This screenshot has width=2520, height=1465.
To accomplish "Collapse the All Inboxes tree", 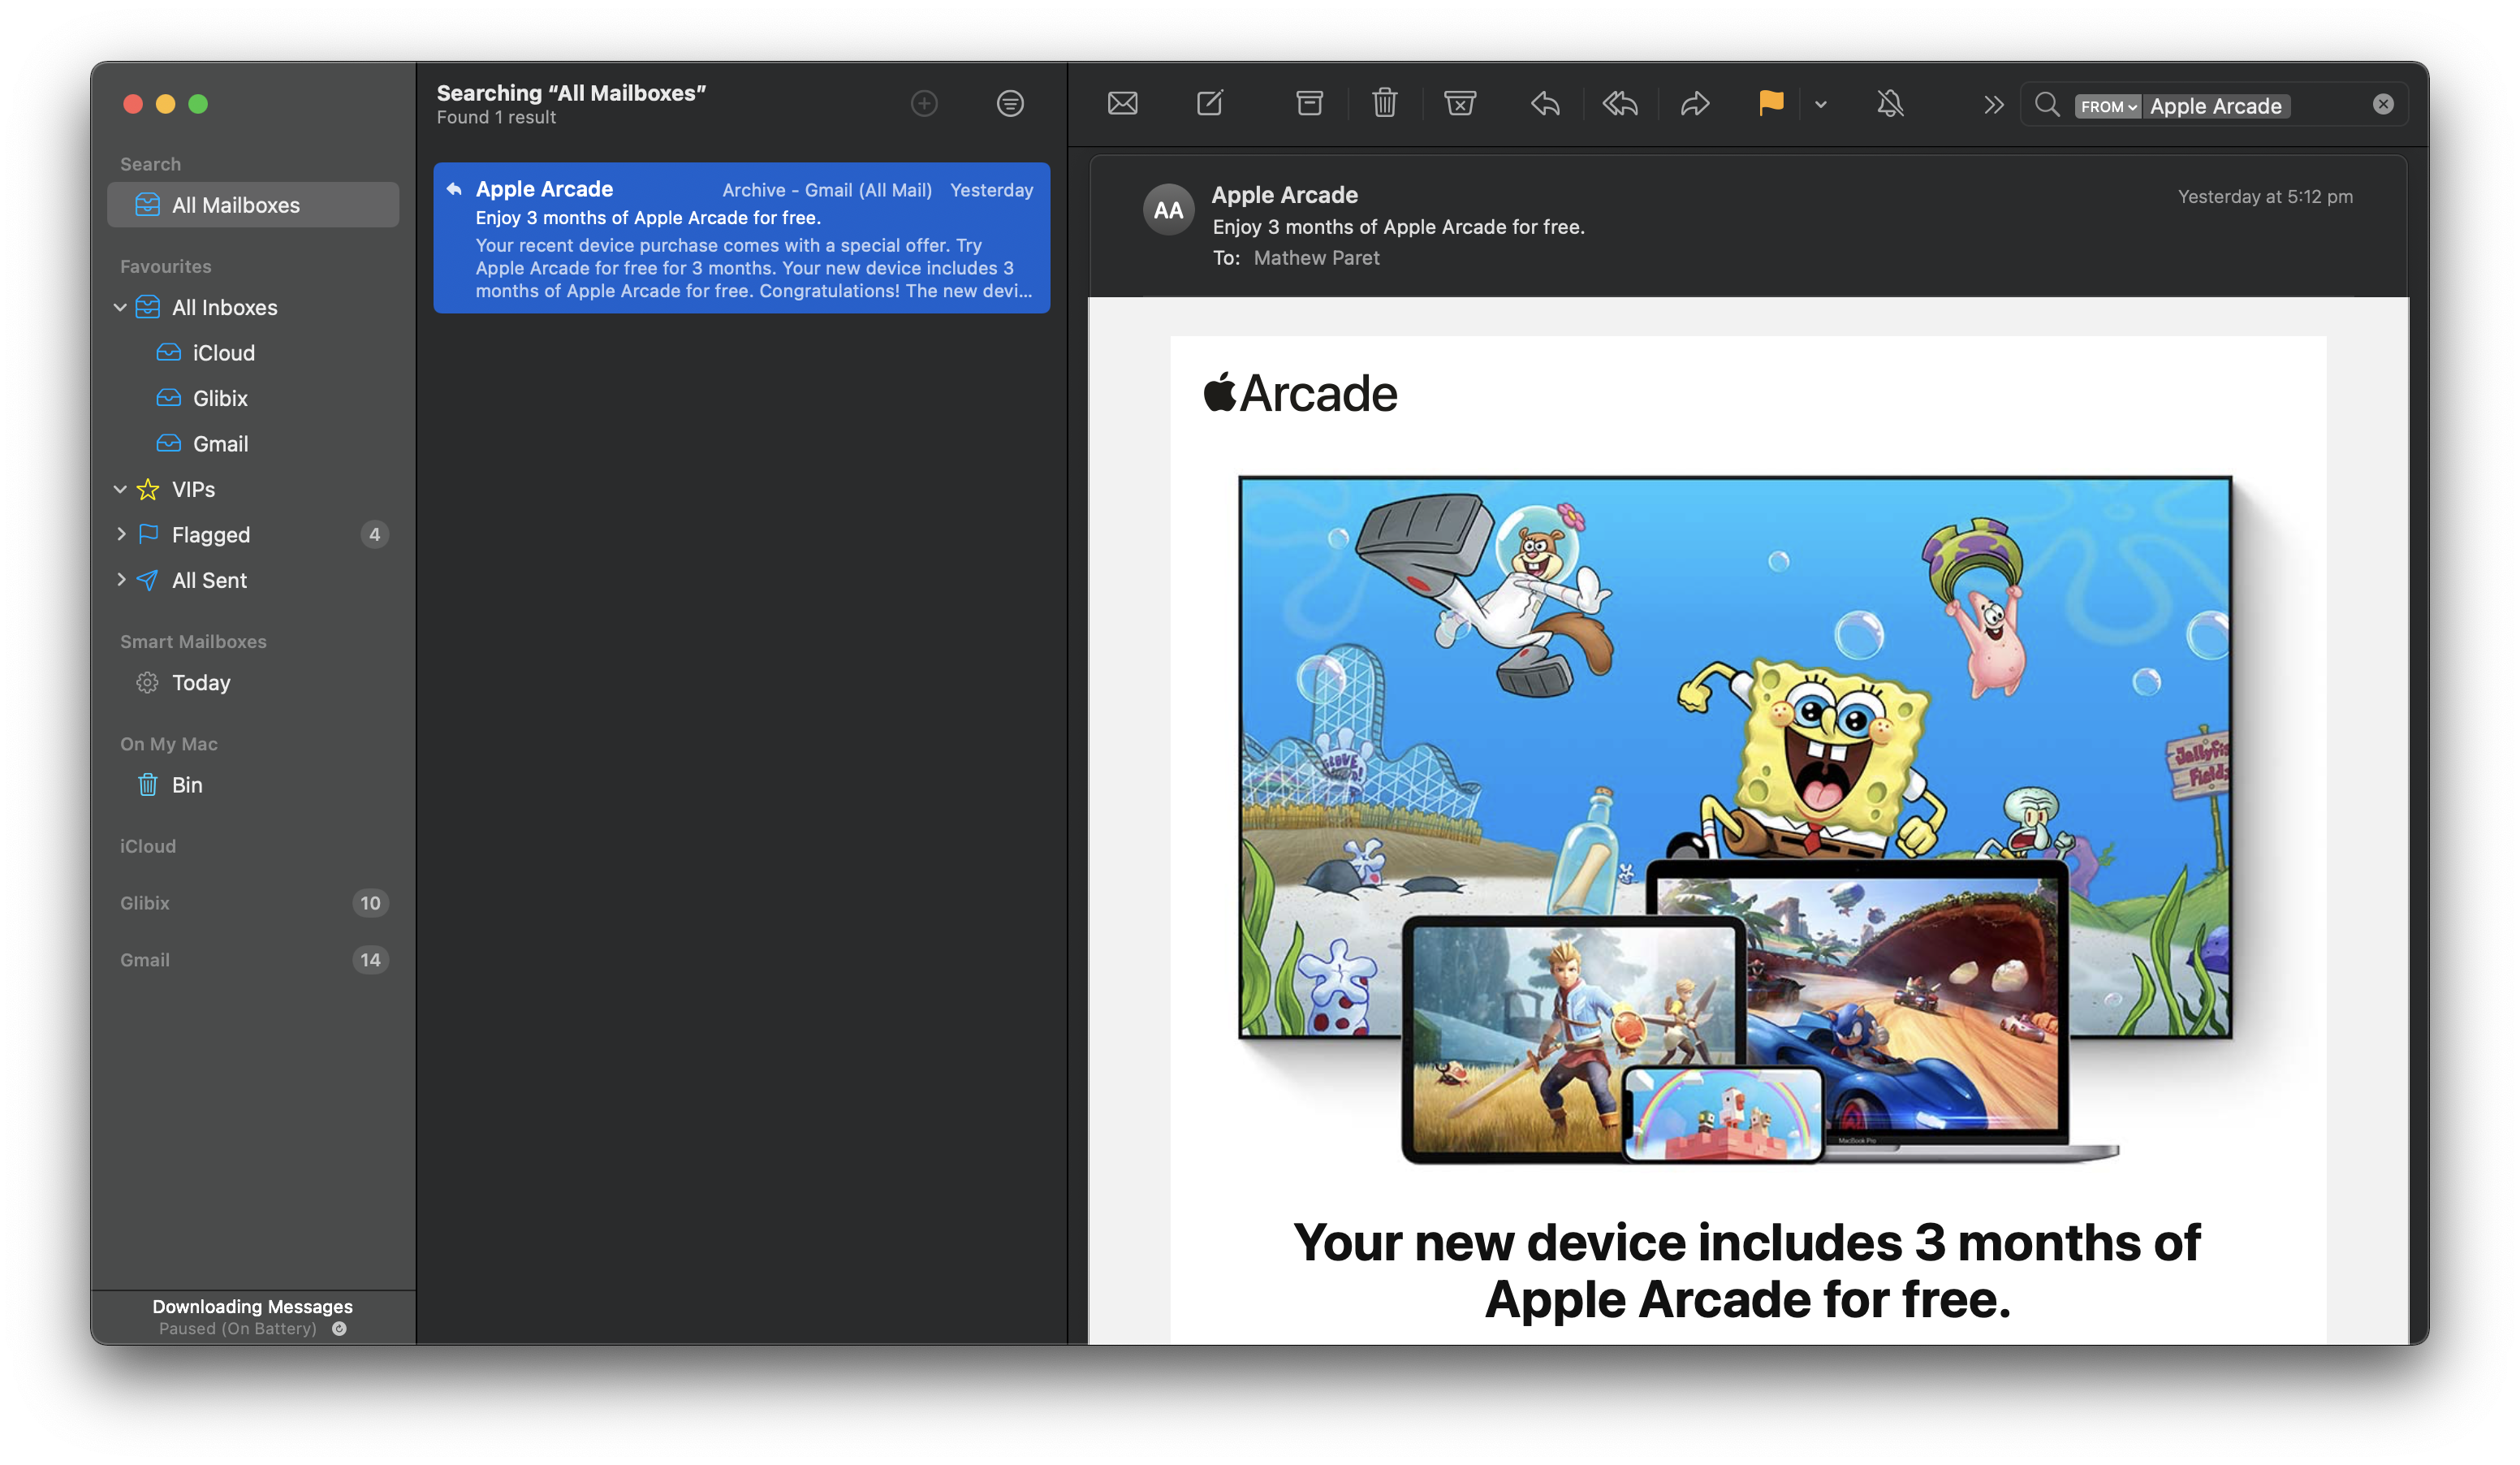I will tap(120, 307).
